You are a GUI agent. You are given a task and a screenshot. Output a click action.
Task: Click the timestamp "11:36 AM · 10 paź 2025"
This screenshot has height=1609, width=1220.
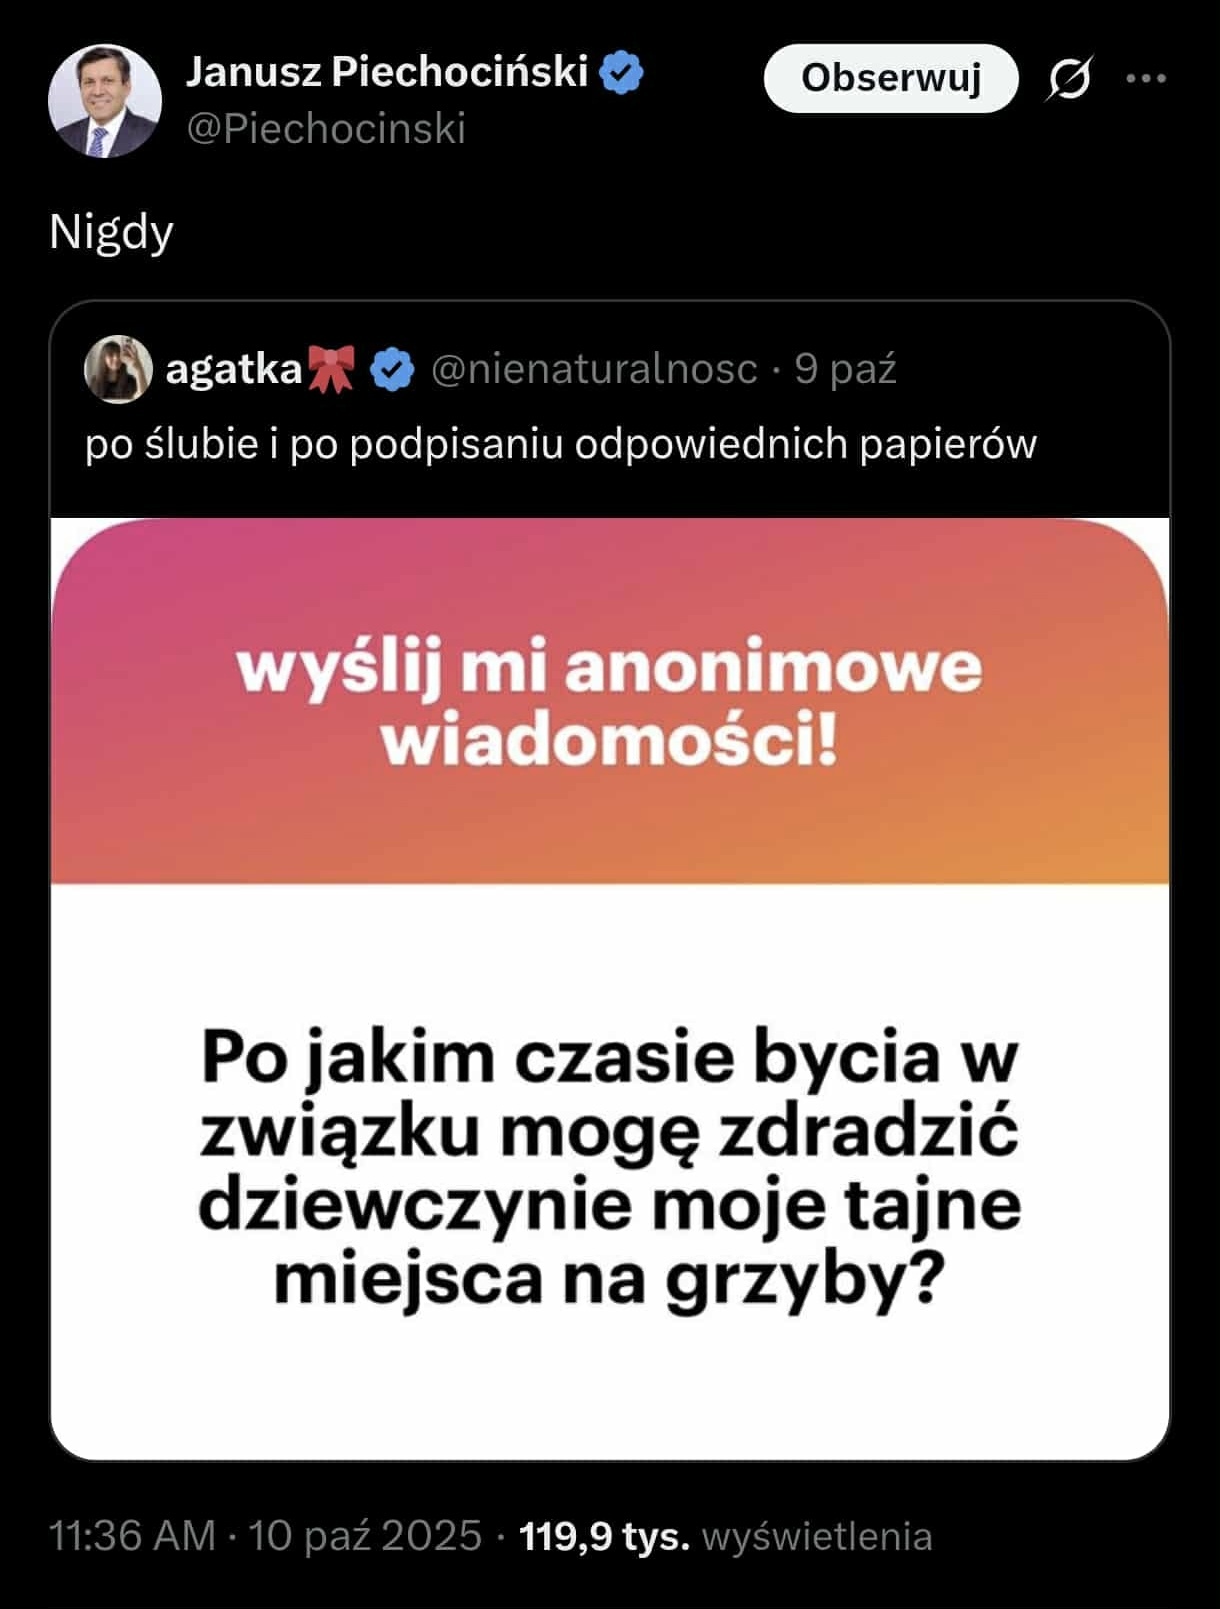tap(265, 1535)
